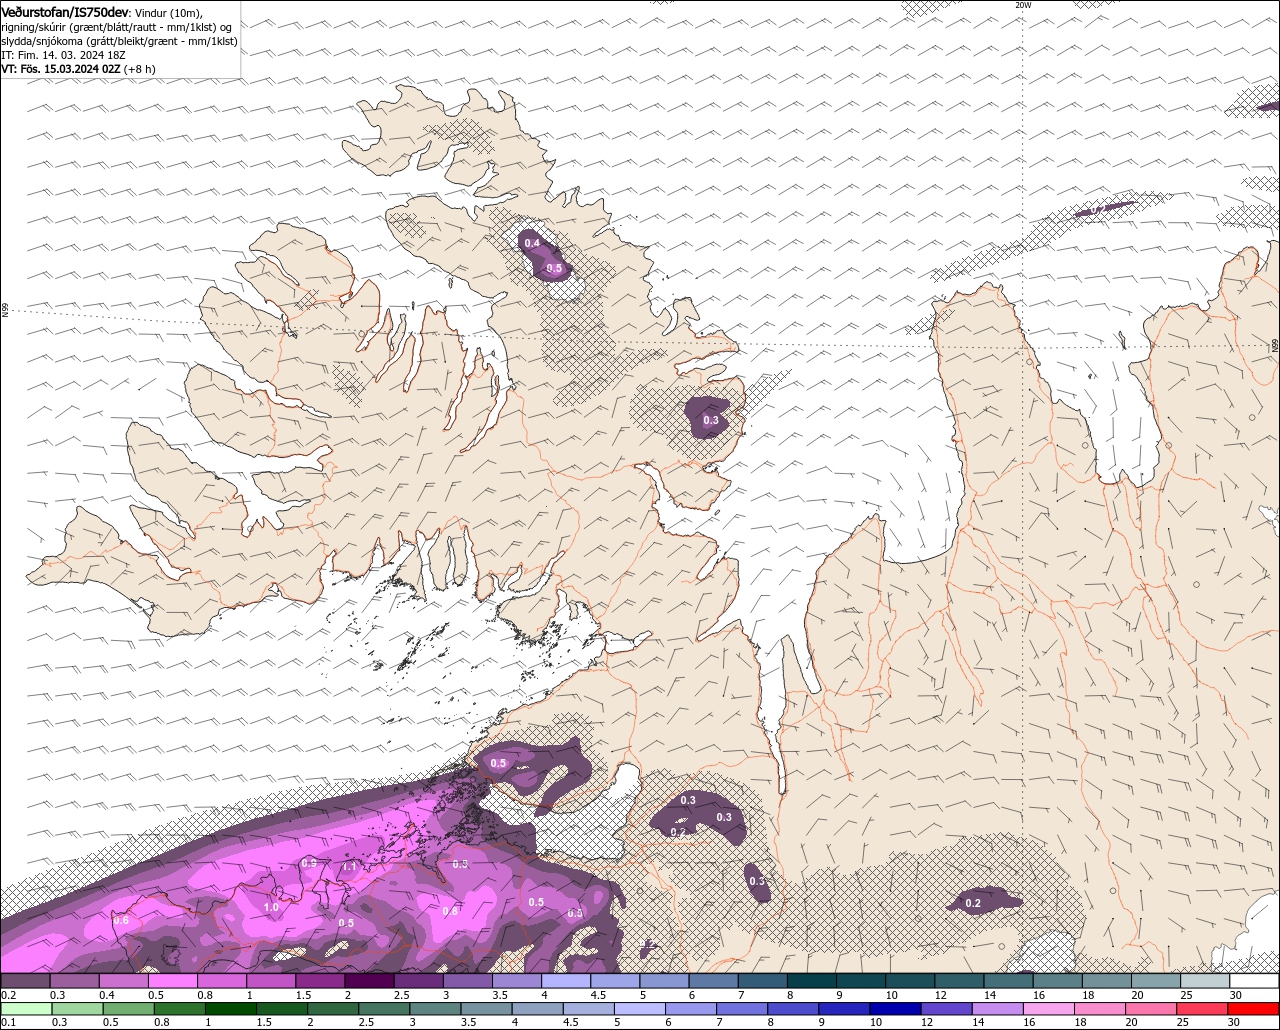Click violet lower legend swatch labeled 12

[947, 1008]
